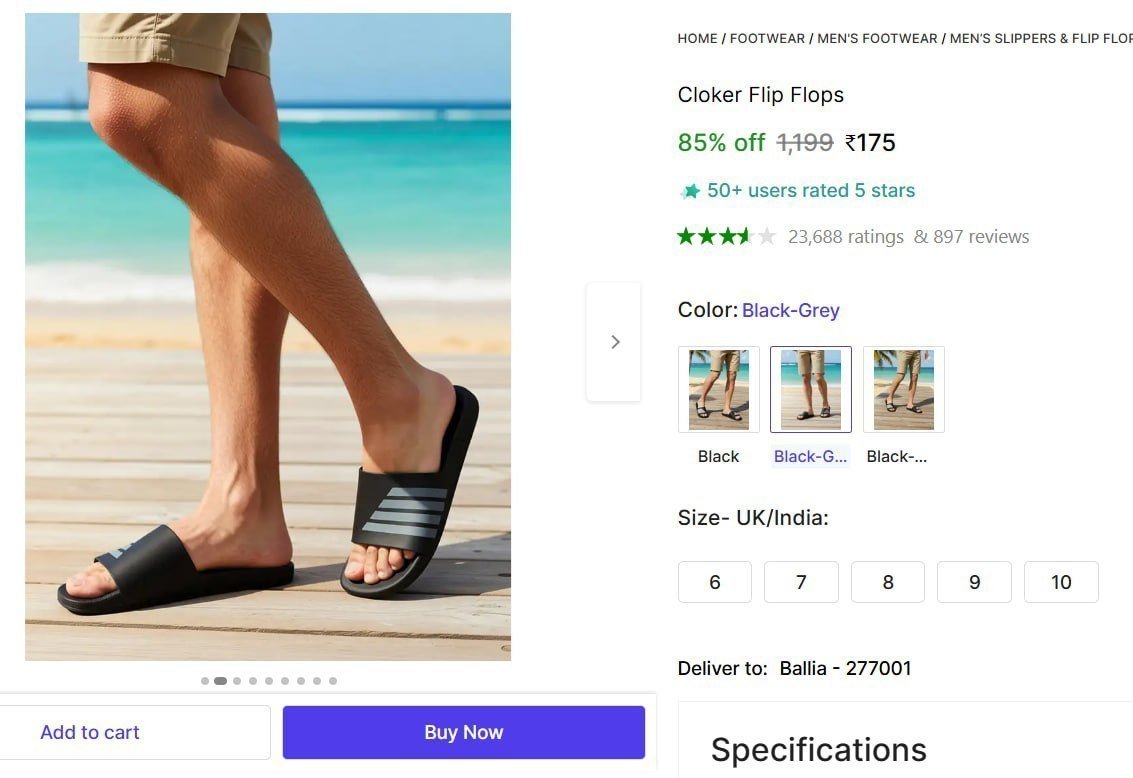Navigate to MEN'S FOOTWEAR breadcrumb link
Screen dimensions: 1133x778
(876, 38)
